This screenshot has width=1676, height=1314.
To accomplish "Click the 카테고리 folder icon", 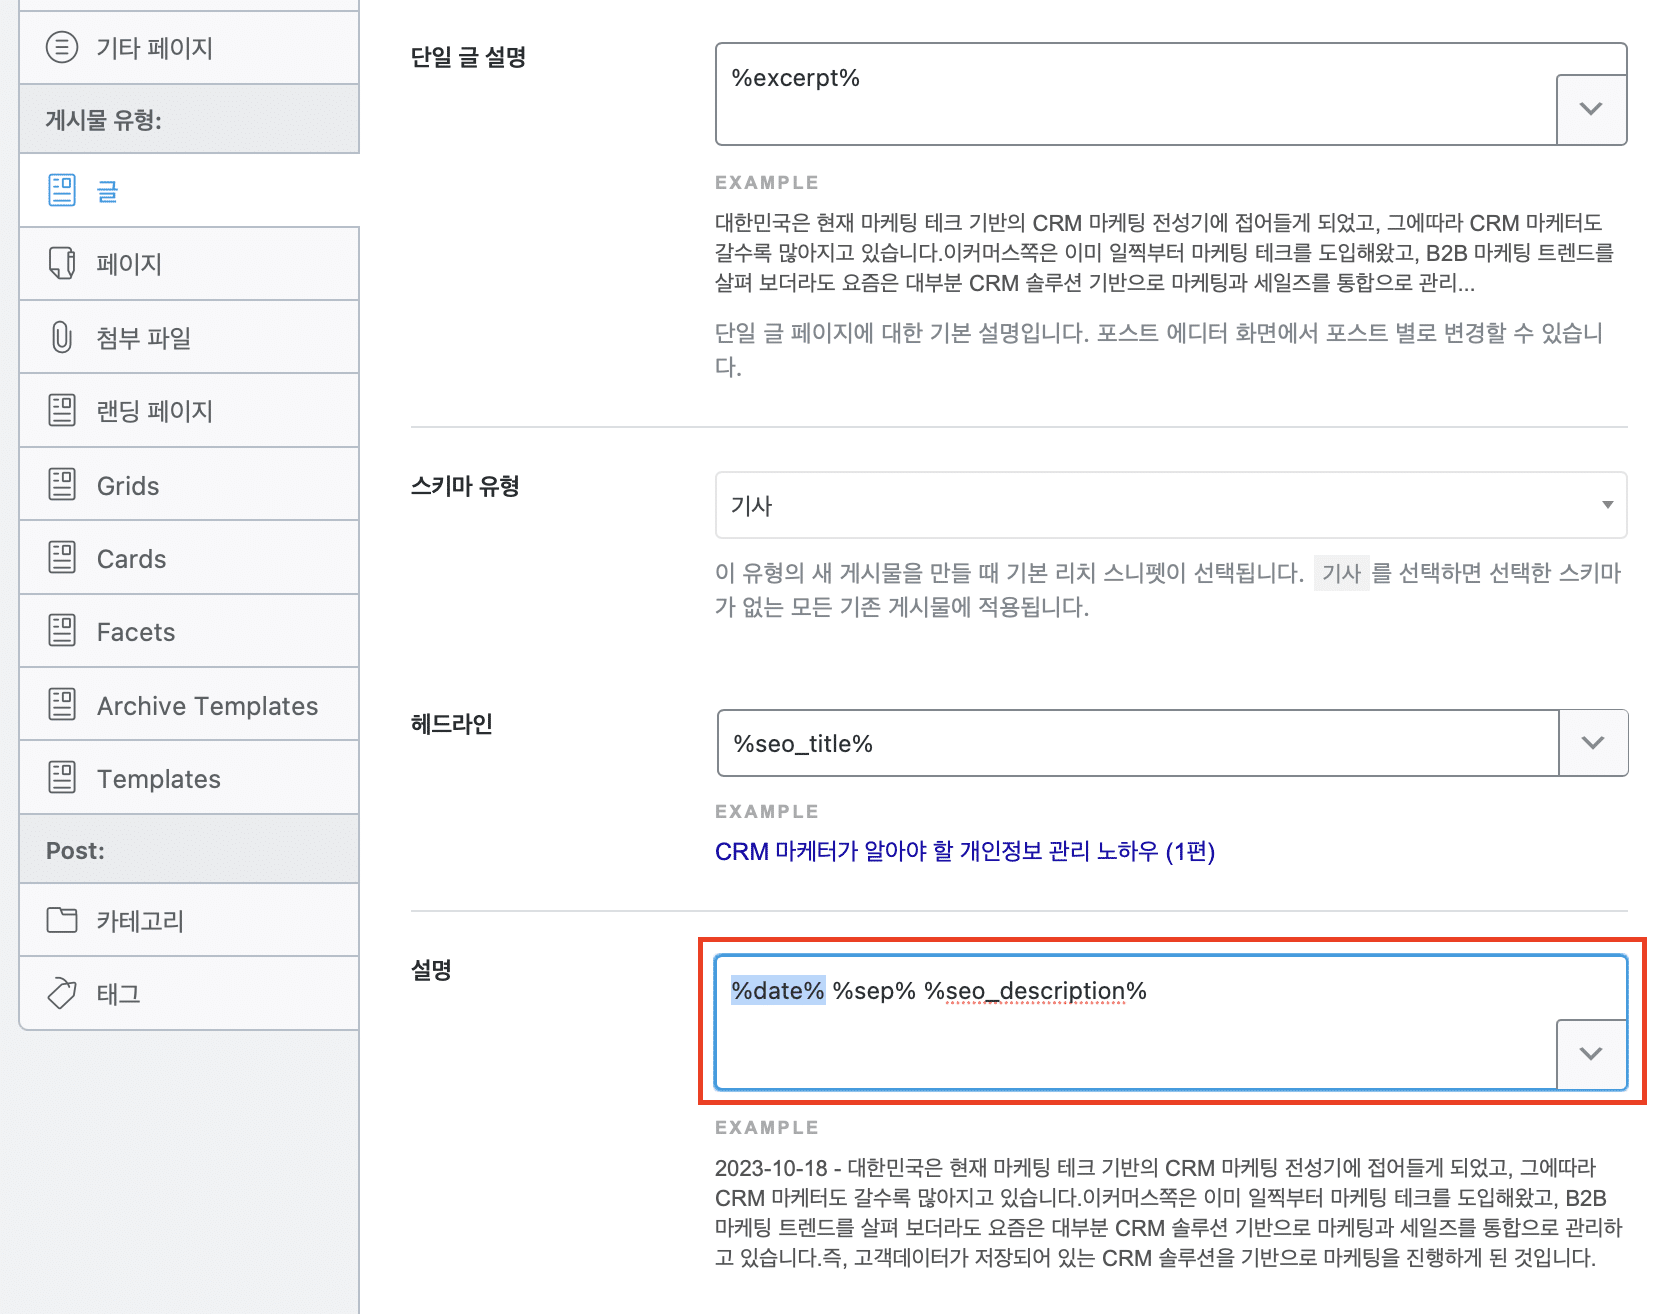I will [62, 919].
